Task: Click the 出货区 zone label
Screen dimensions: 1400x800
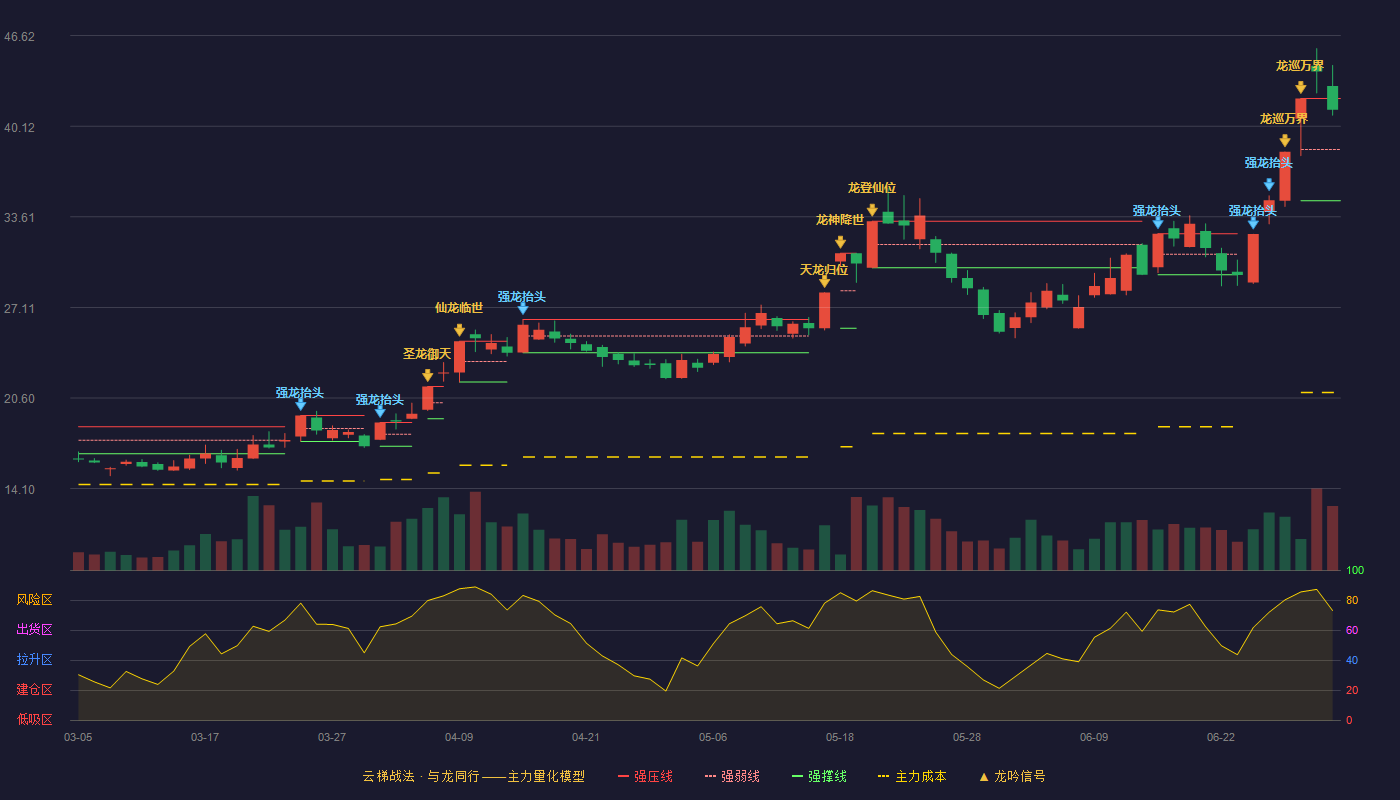Action: (x=34, y=630)
